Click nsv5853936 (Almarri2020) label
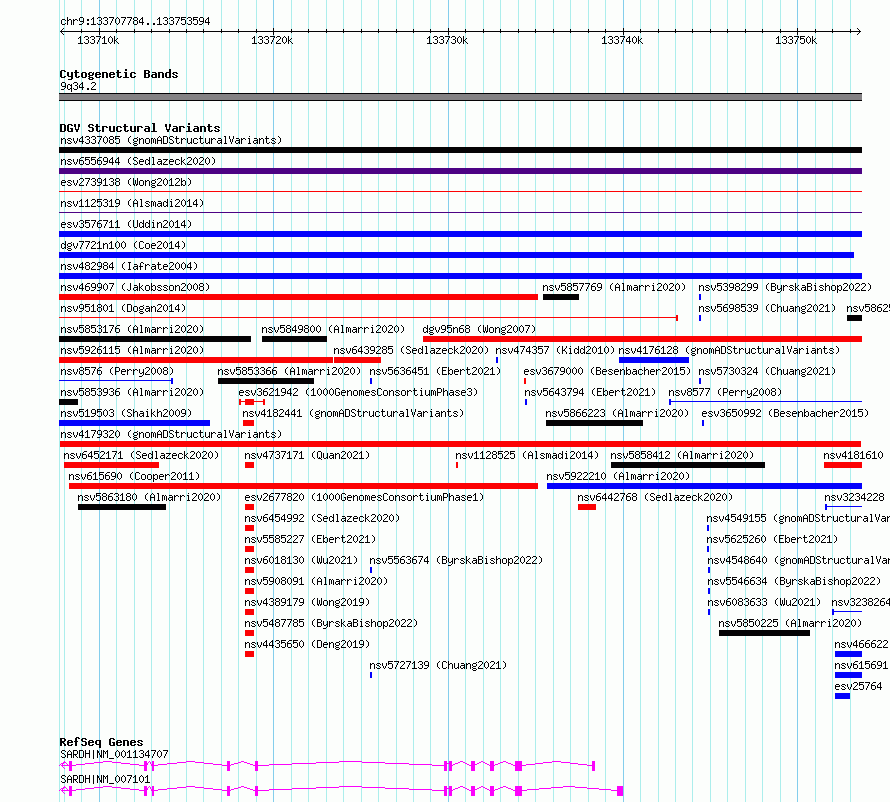 [x=132, y=392]
